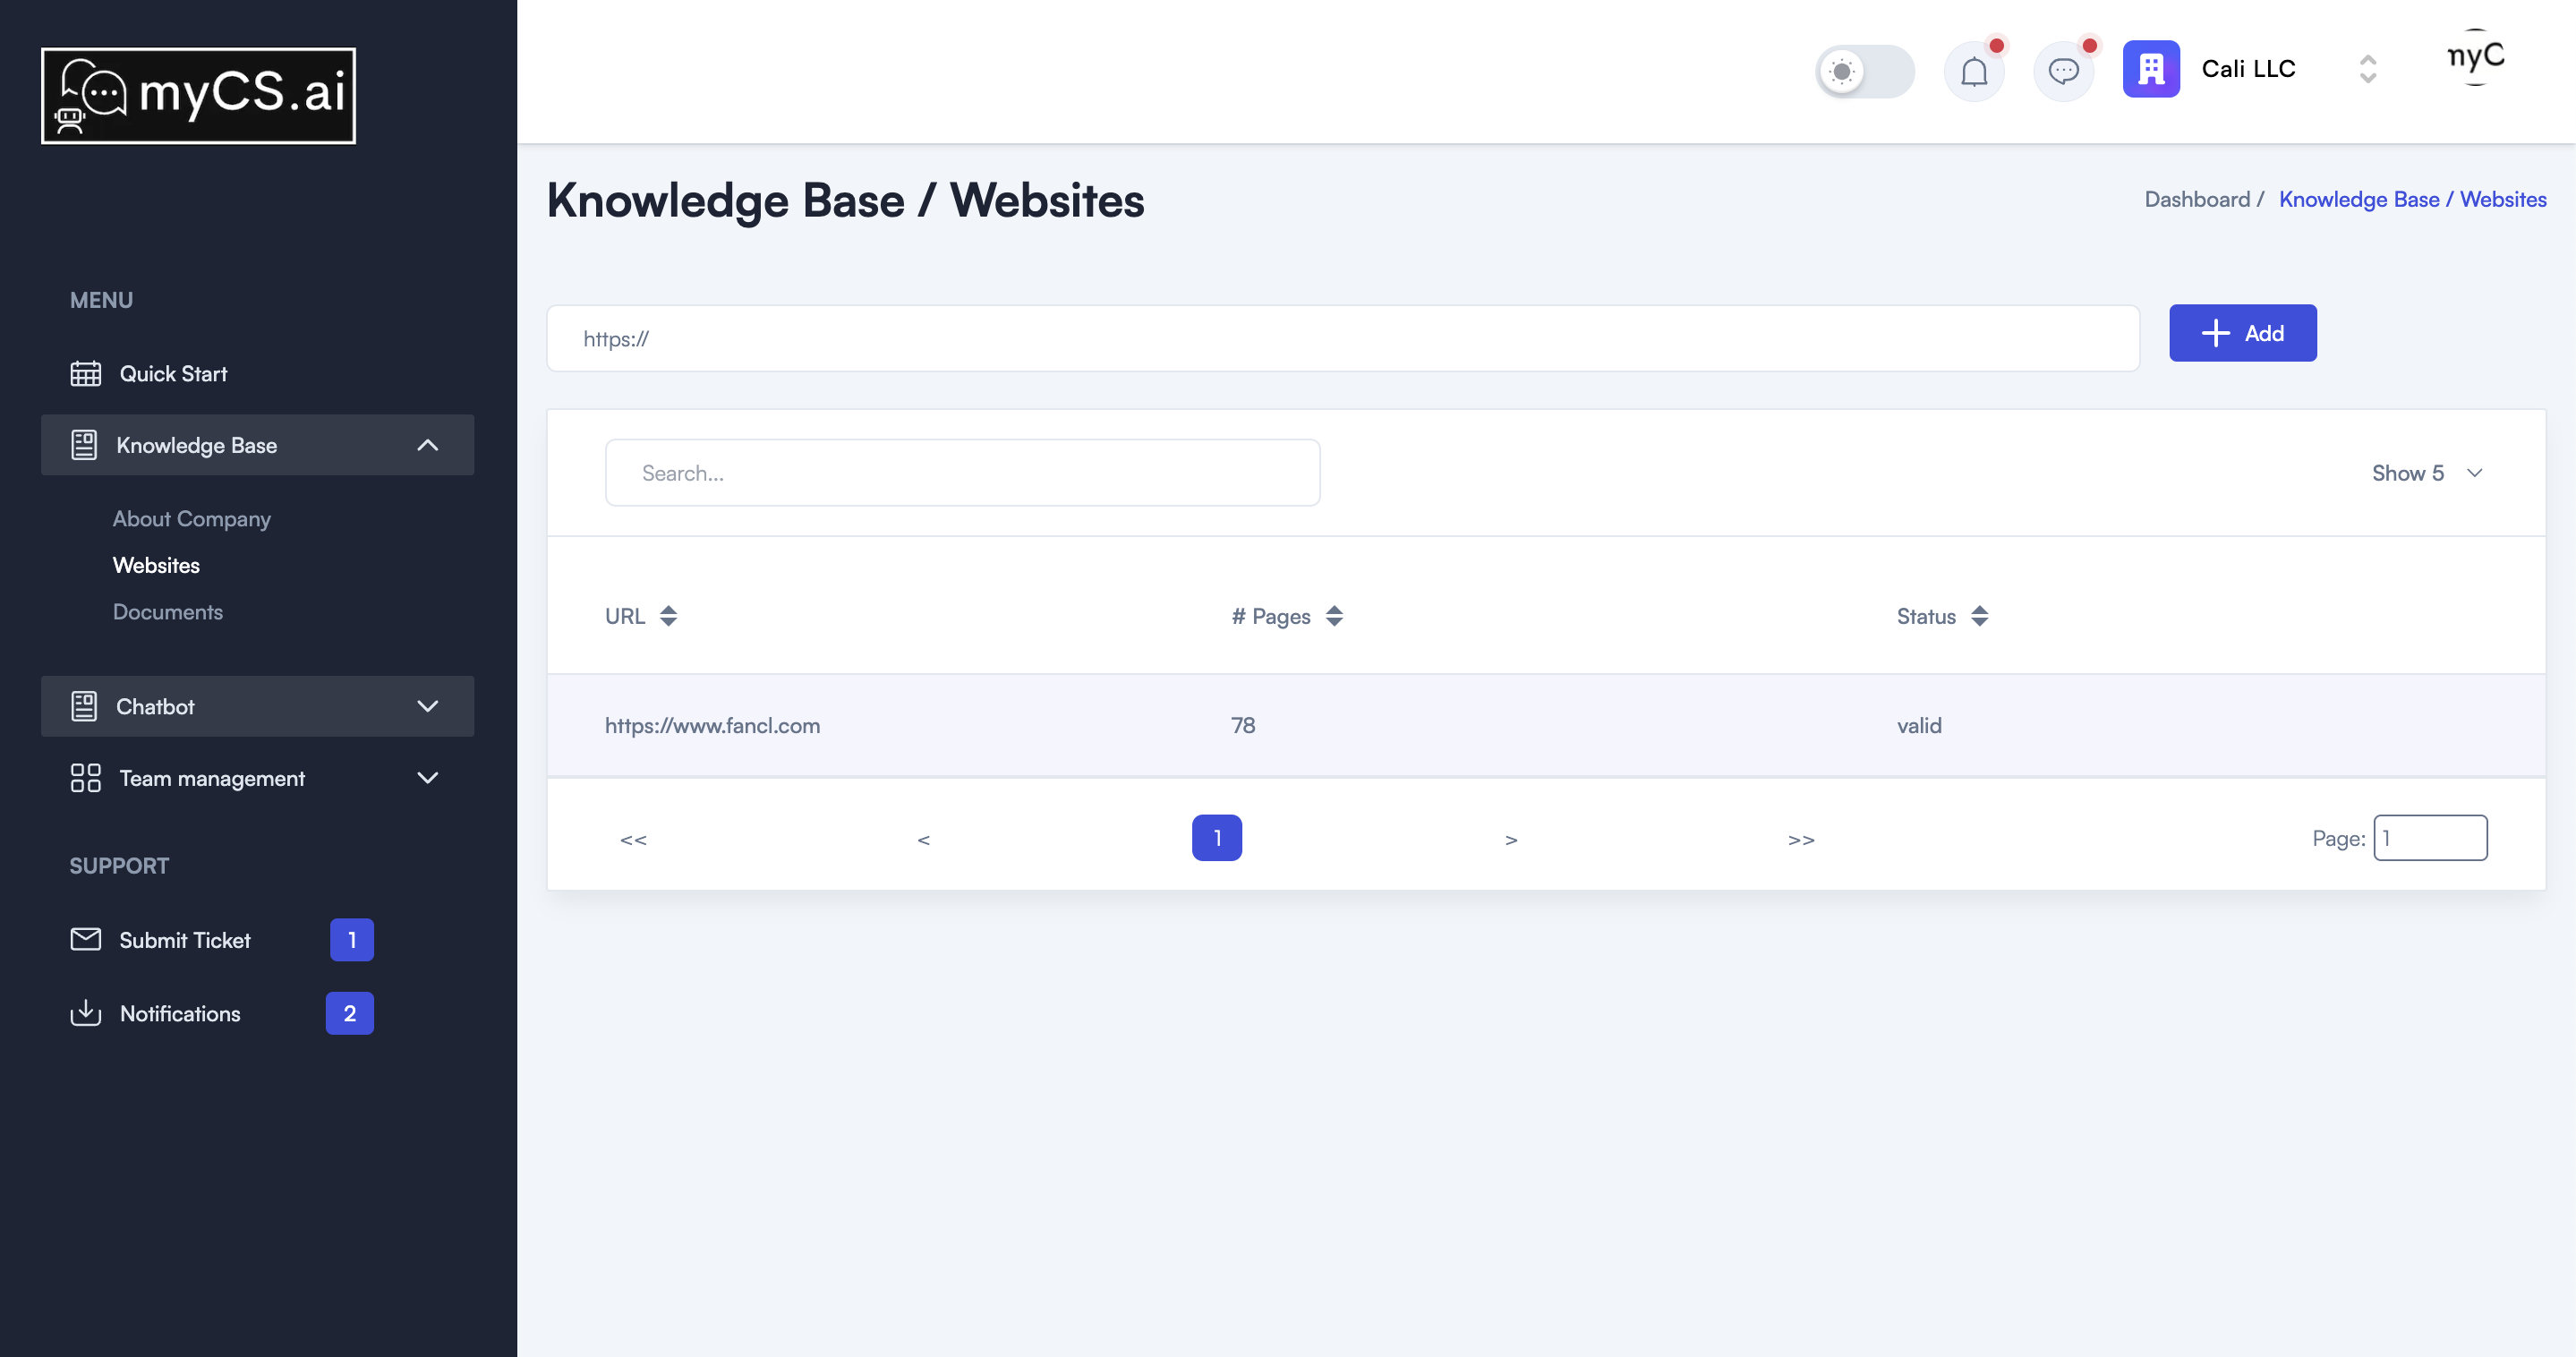
Task: Open About Company page
Action: (192, 518)
